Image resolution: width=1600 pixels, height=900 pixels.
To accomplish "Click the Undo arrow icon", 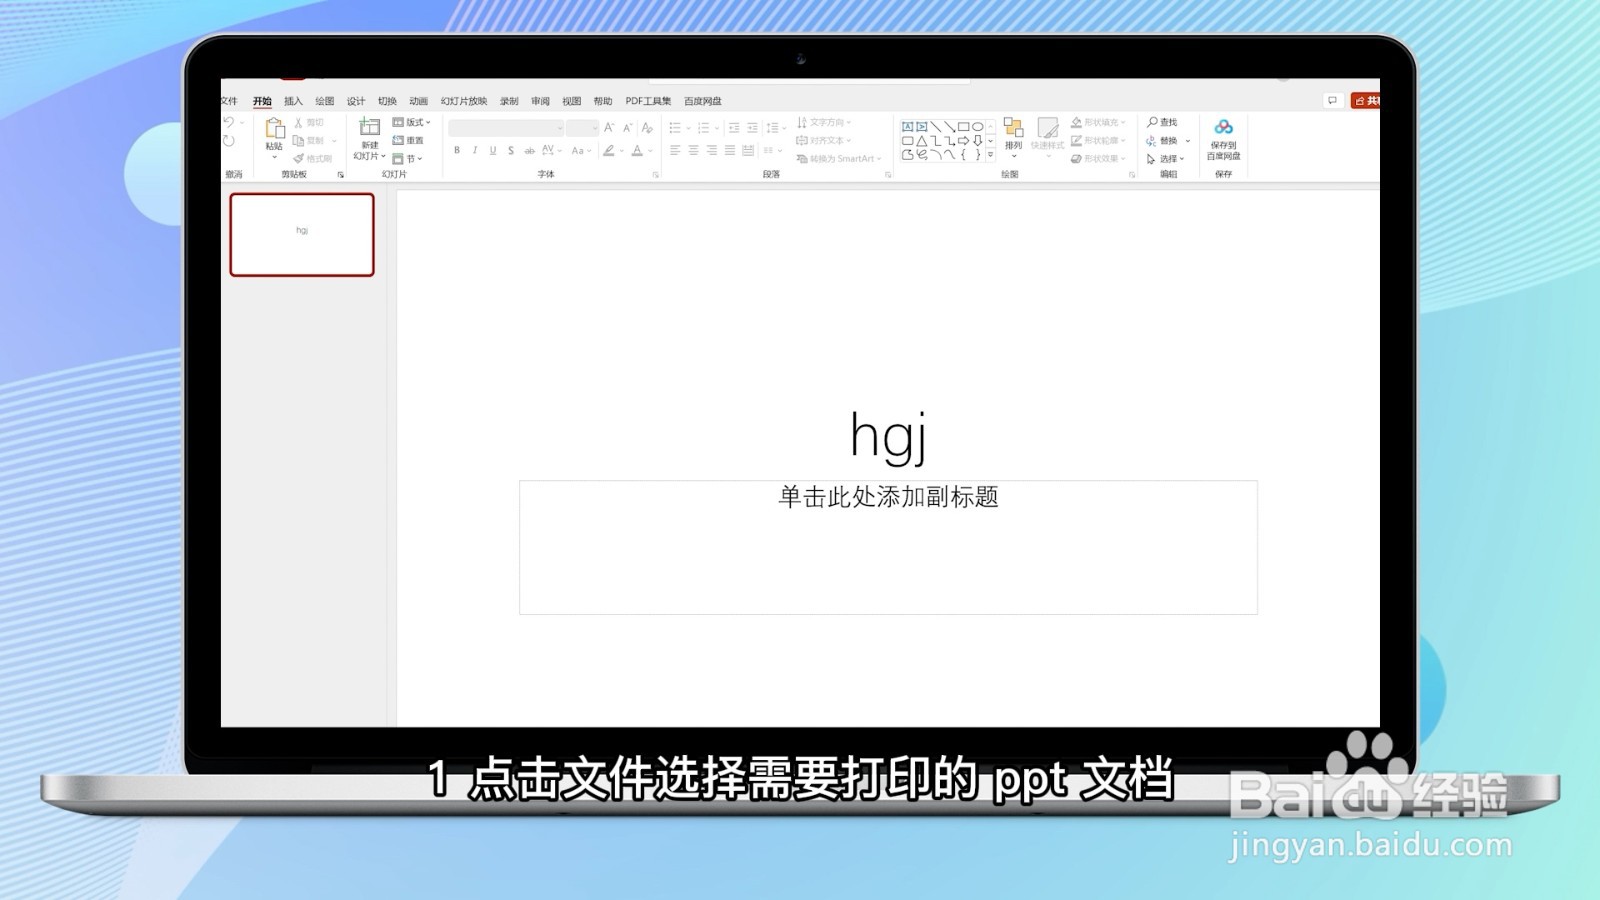I will [x=228, y=122].
